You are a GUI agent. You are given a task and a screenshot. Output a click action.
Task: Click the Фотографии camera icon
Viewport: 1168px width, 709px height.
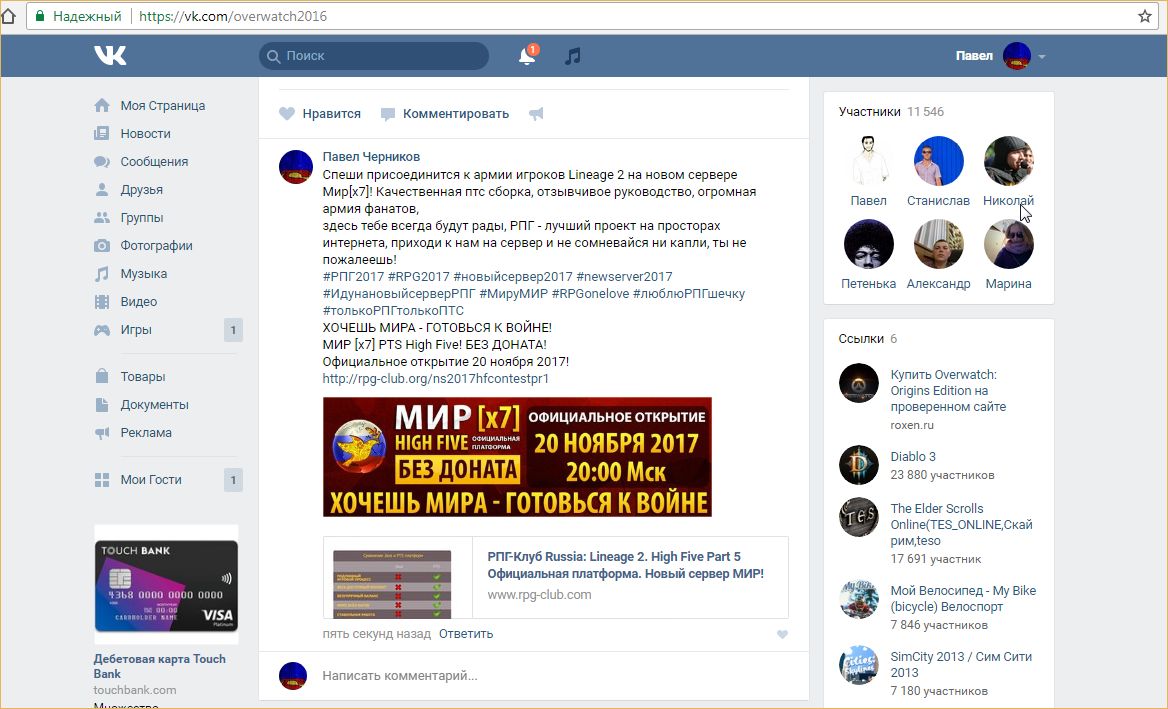point(102,246)
